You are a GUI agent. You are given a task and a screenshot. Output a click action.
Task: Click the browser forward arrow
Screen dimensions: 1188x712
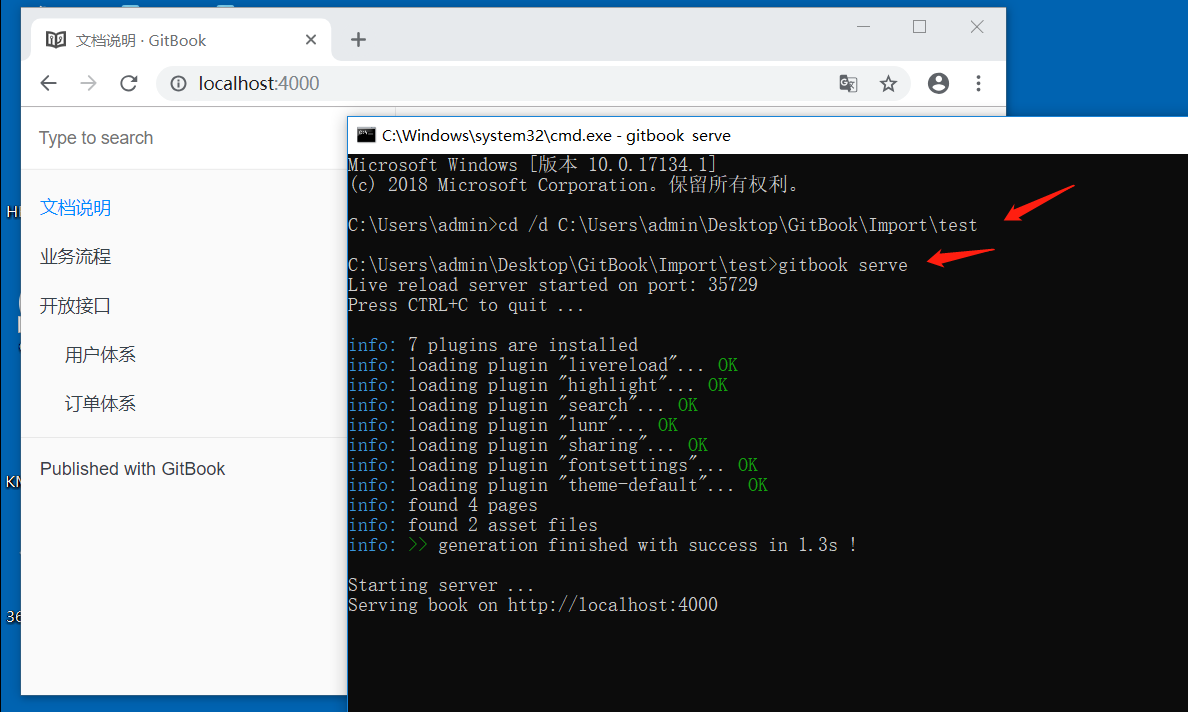[89, 83]
